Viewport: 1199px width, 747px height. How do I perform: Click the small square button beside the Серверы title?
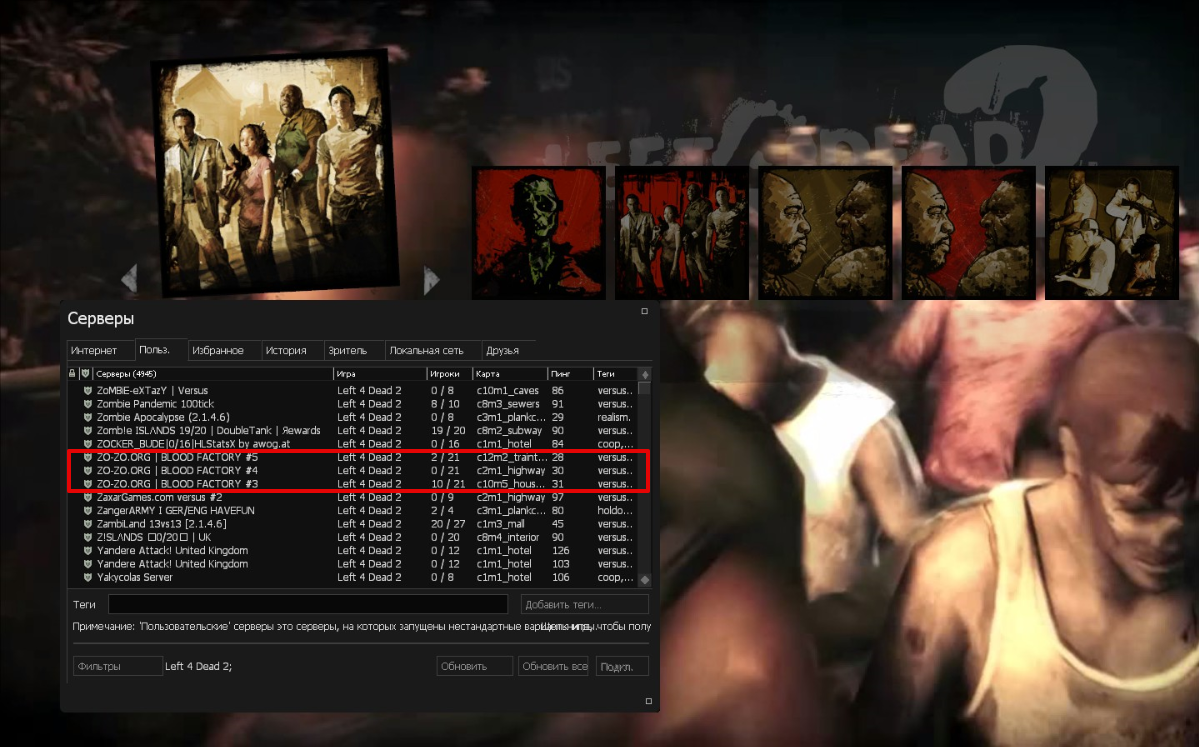tap(645, 311)
